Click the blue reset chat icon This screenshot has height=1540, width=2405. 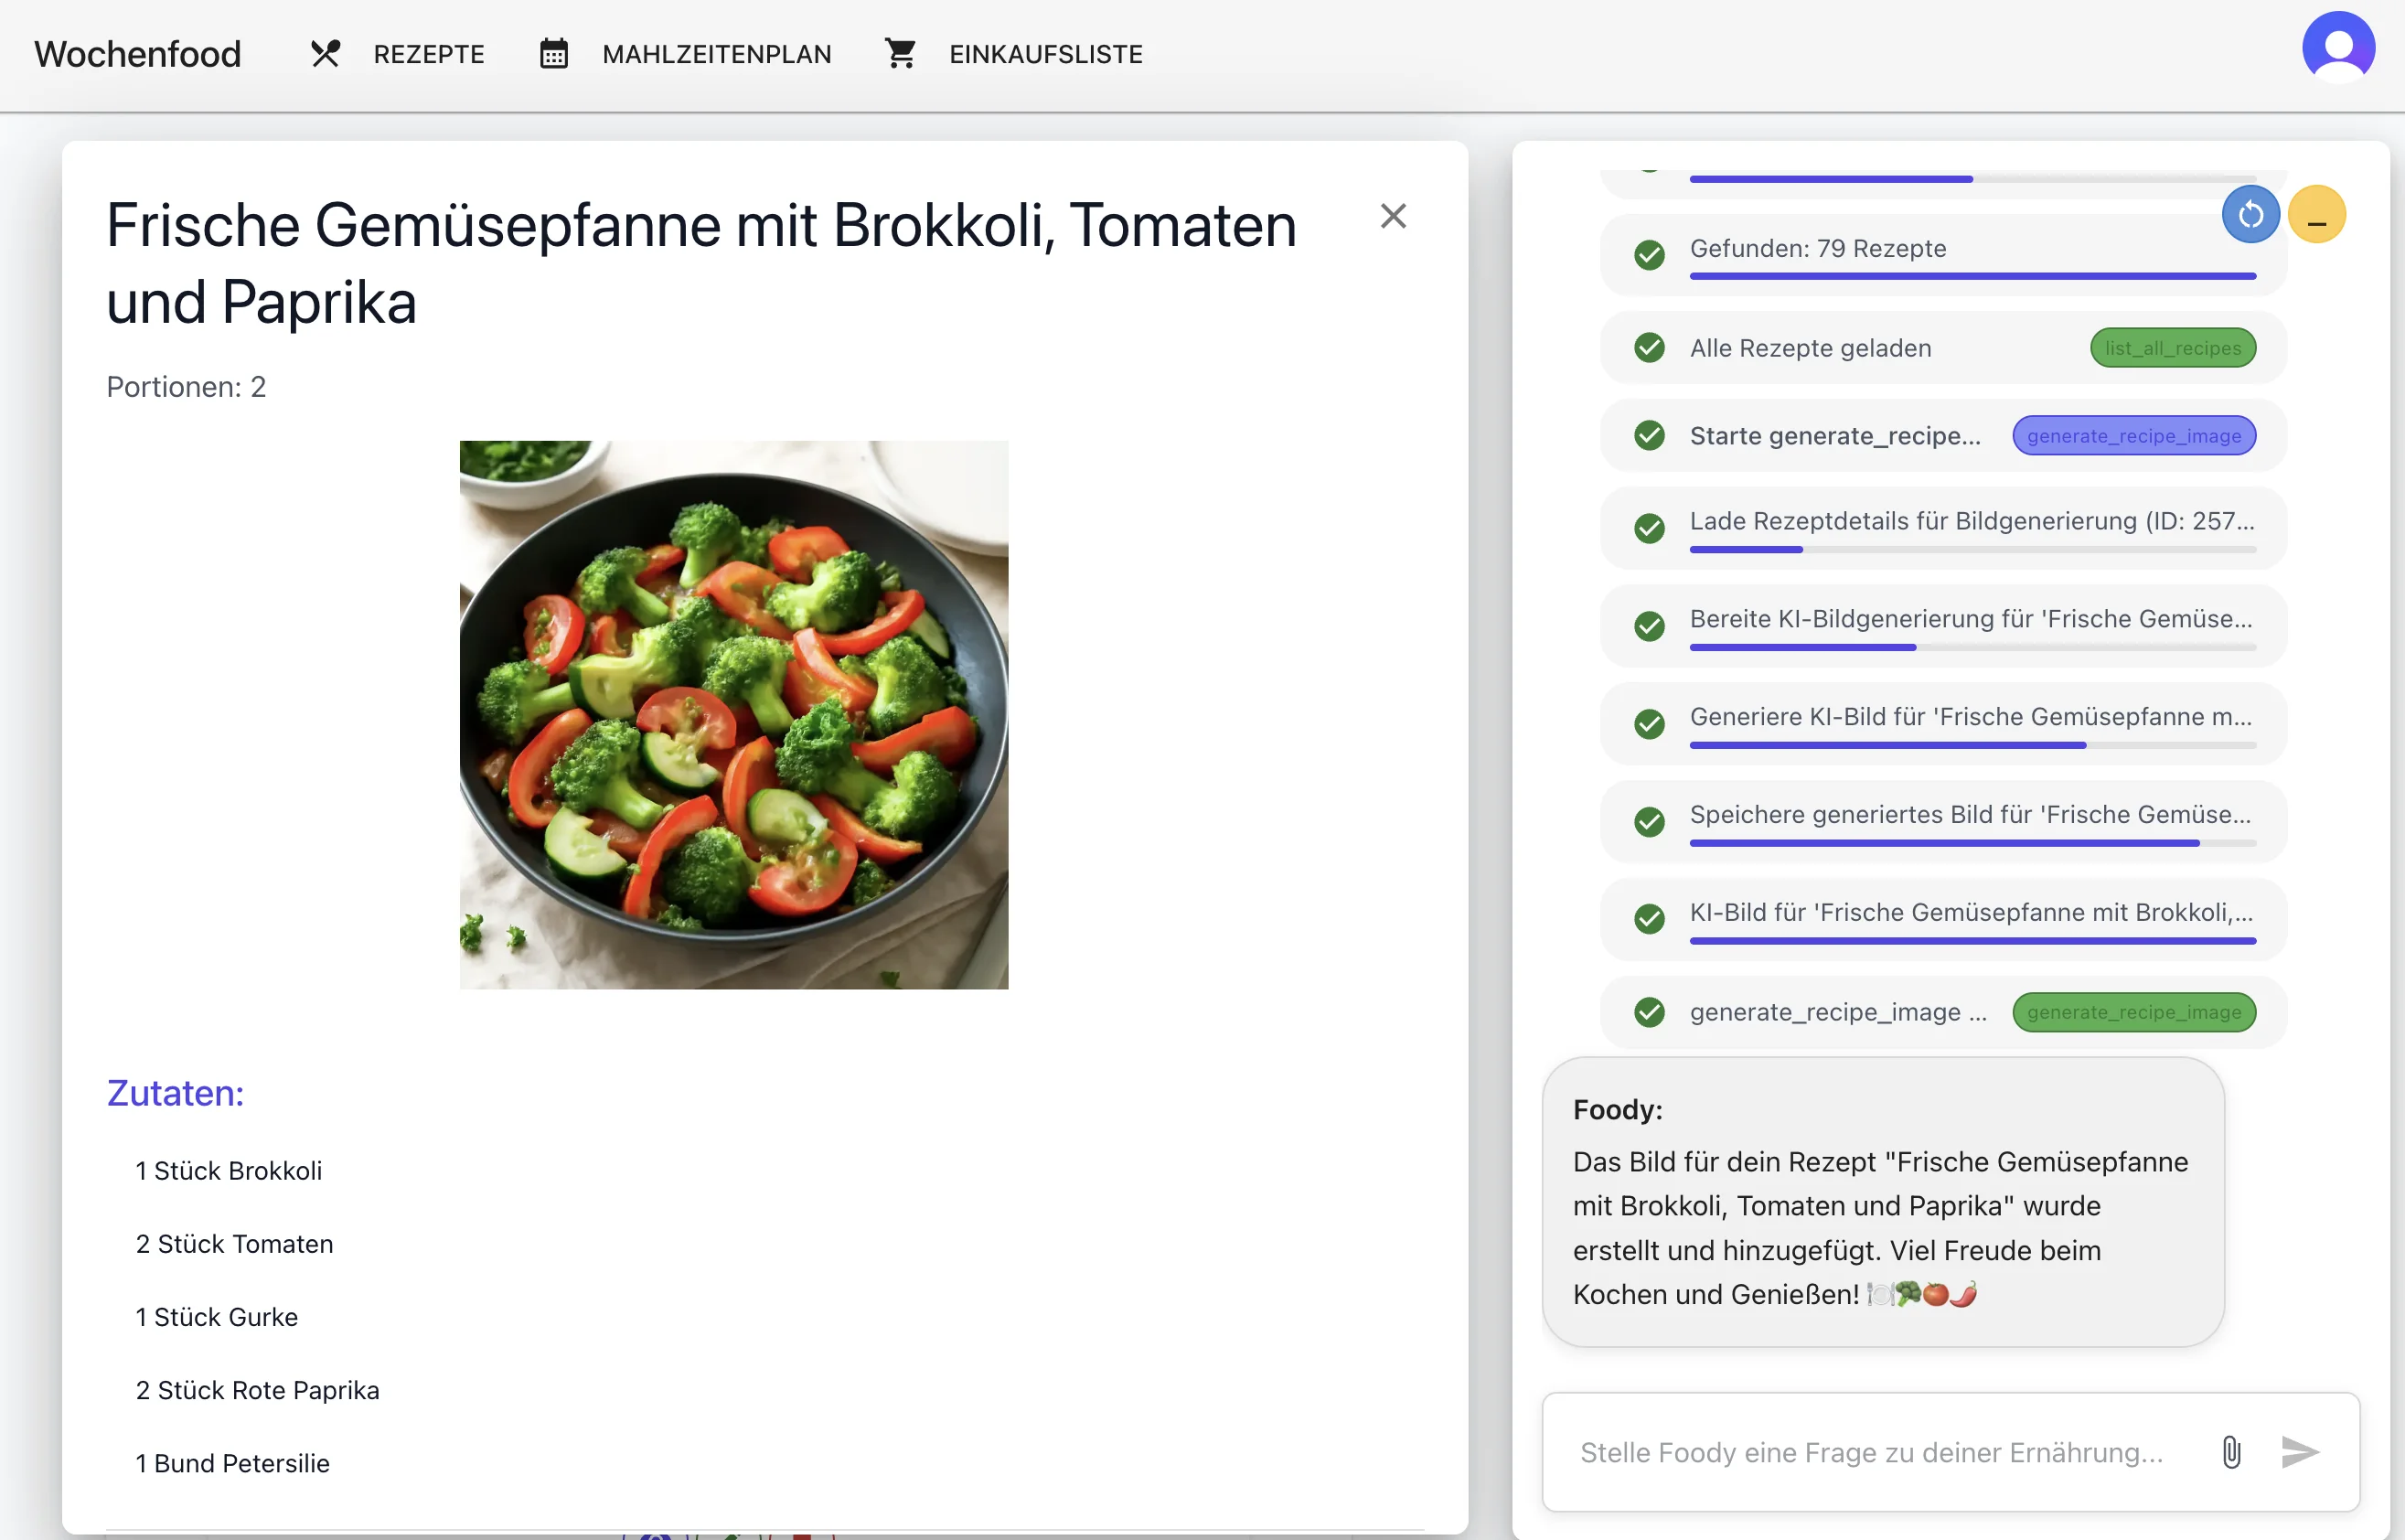(x=2250, y=214)
